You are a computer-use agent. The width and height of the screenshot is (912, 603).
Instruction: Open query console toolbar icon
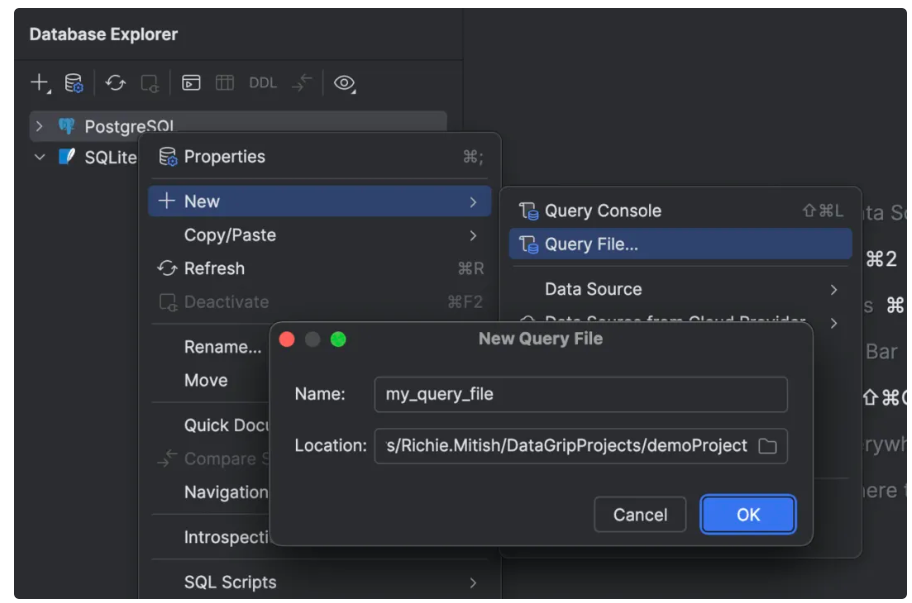pos(191,83)
